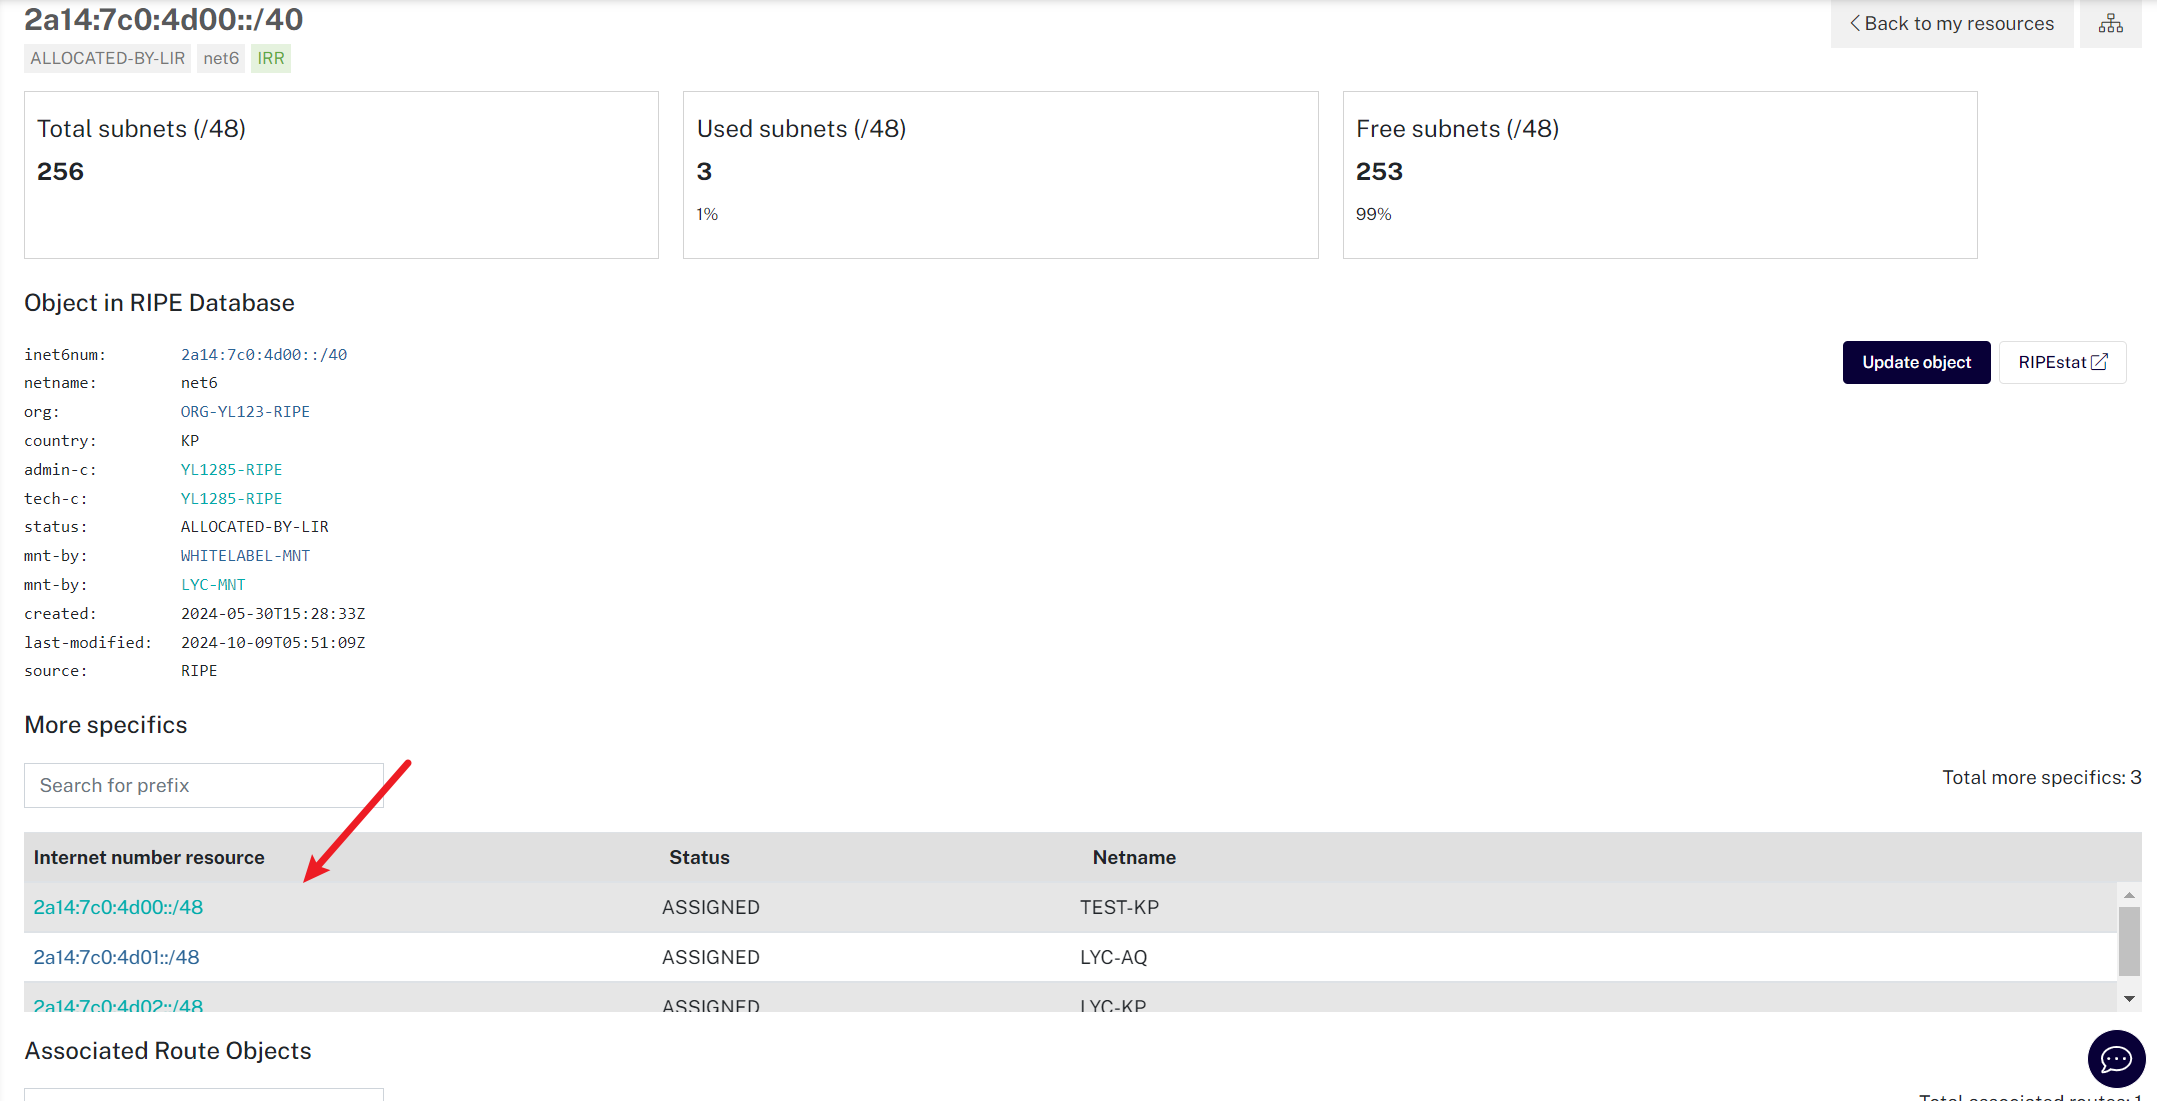This screenshot has width=2157, height=1101.
Task: Open the WHITELABEL-MNT maintainer link
Action: [x=245, y=556]
